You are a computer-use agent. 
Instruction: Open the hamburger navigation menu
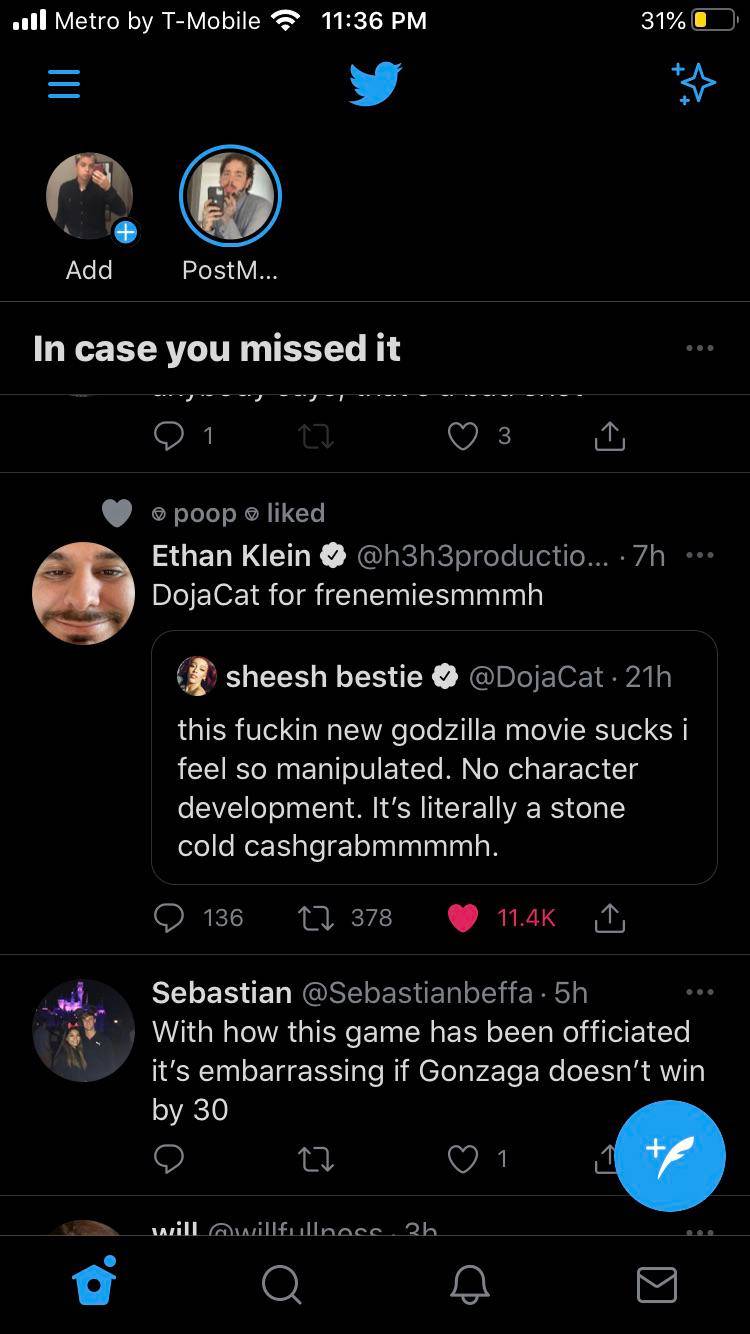point(63,84)
